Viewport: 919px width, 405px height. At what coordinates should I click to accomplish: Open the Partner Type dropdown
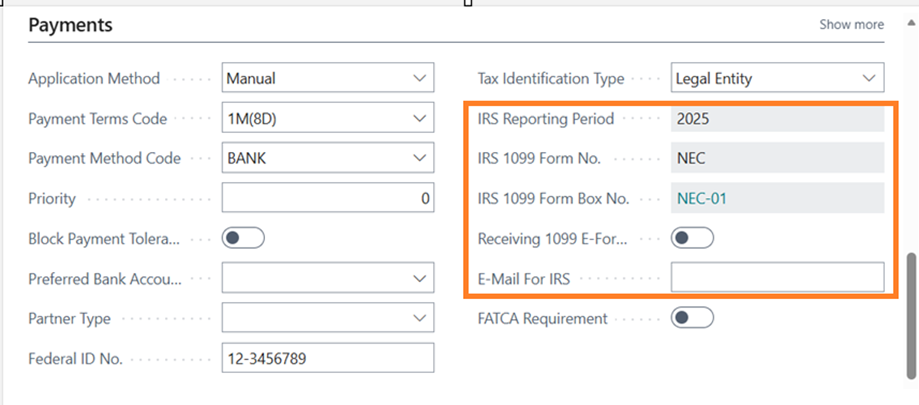click(x=418, y=318)
